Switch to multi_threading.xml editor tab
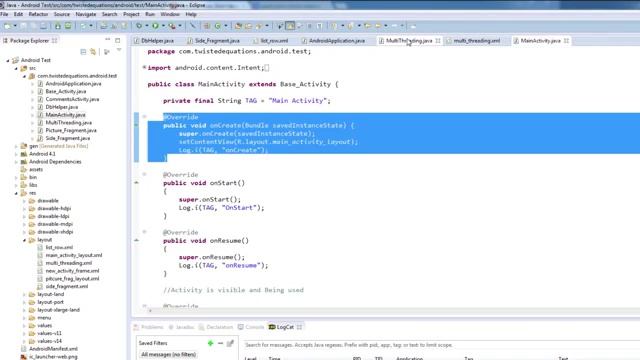 473,41
